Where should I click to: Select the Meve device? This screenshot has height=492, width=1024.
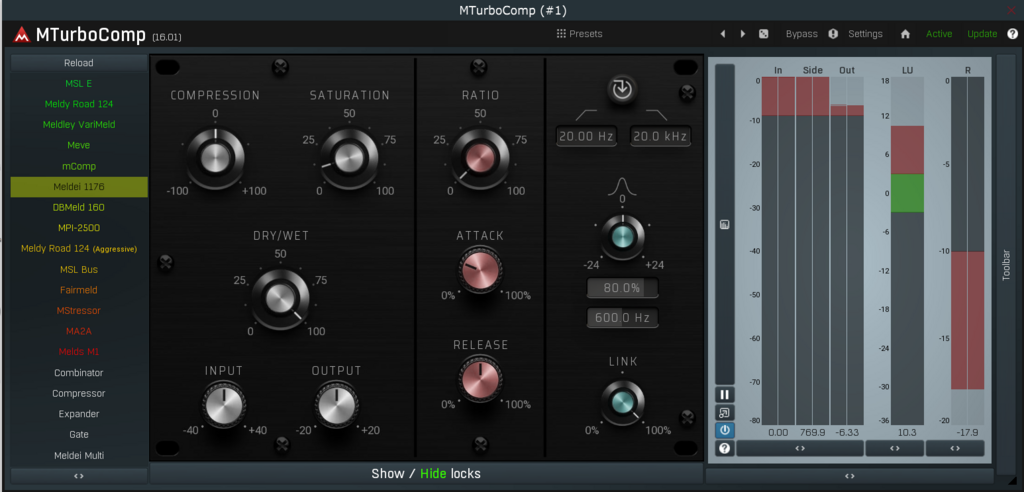(x=78, y=145)
